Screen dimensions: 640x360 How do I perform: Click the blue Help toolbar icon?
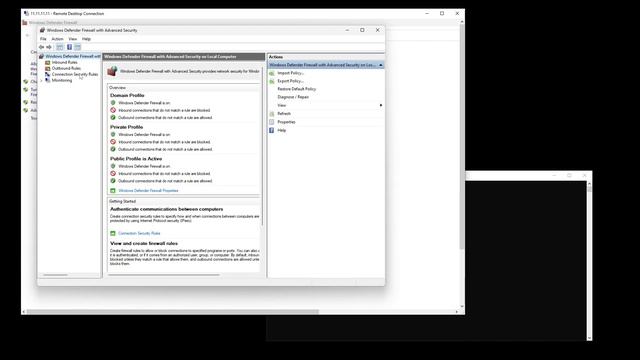click(69, 47)
